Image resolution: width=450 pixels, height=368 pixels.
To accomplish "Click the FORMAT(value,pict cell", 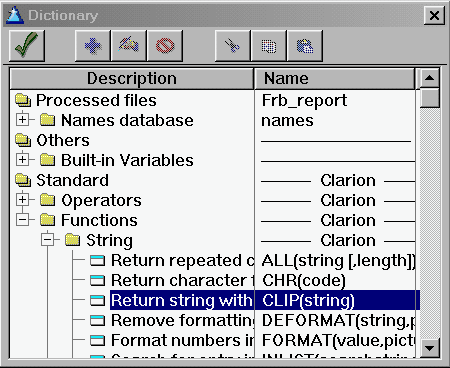I will tap(338, 340).
